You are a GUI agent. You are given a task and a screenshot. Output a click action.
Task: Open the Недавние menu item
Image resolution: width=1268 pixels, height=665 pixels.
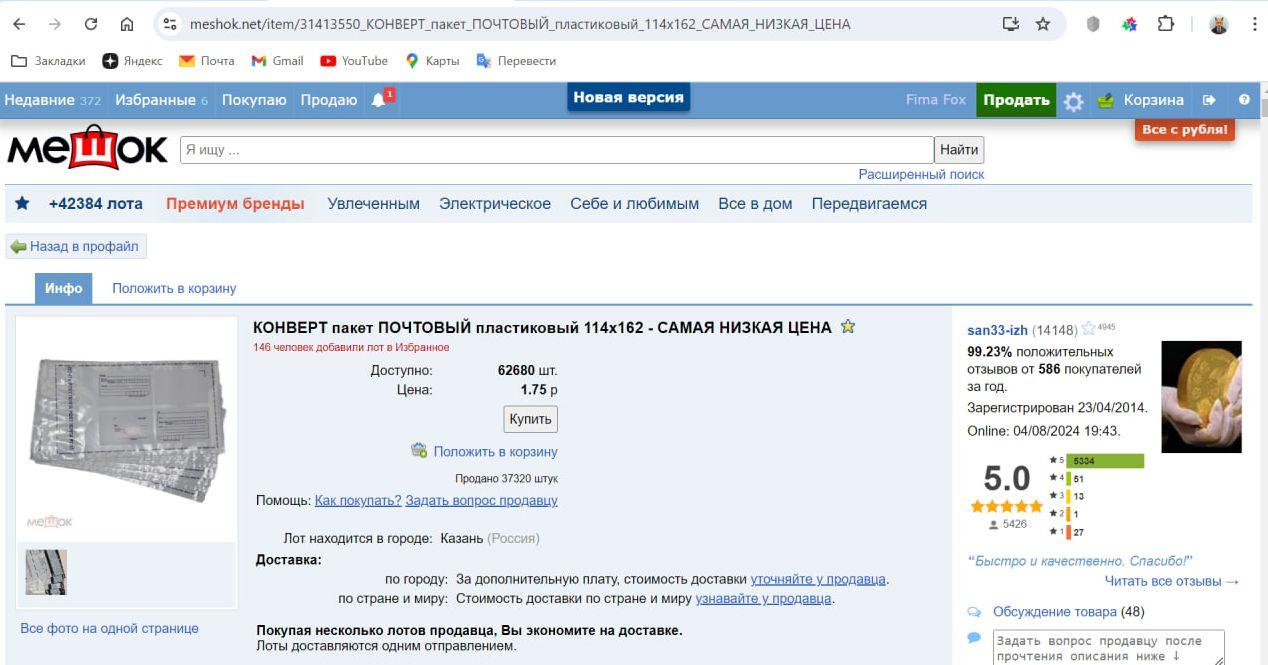pos(53,100)
